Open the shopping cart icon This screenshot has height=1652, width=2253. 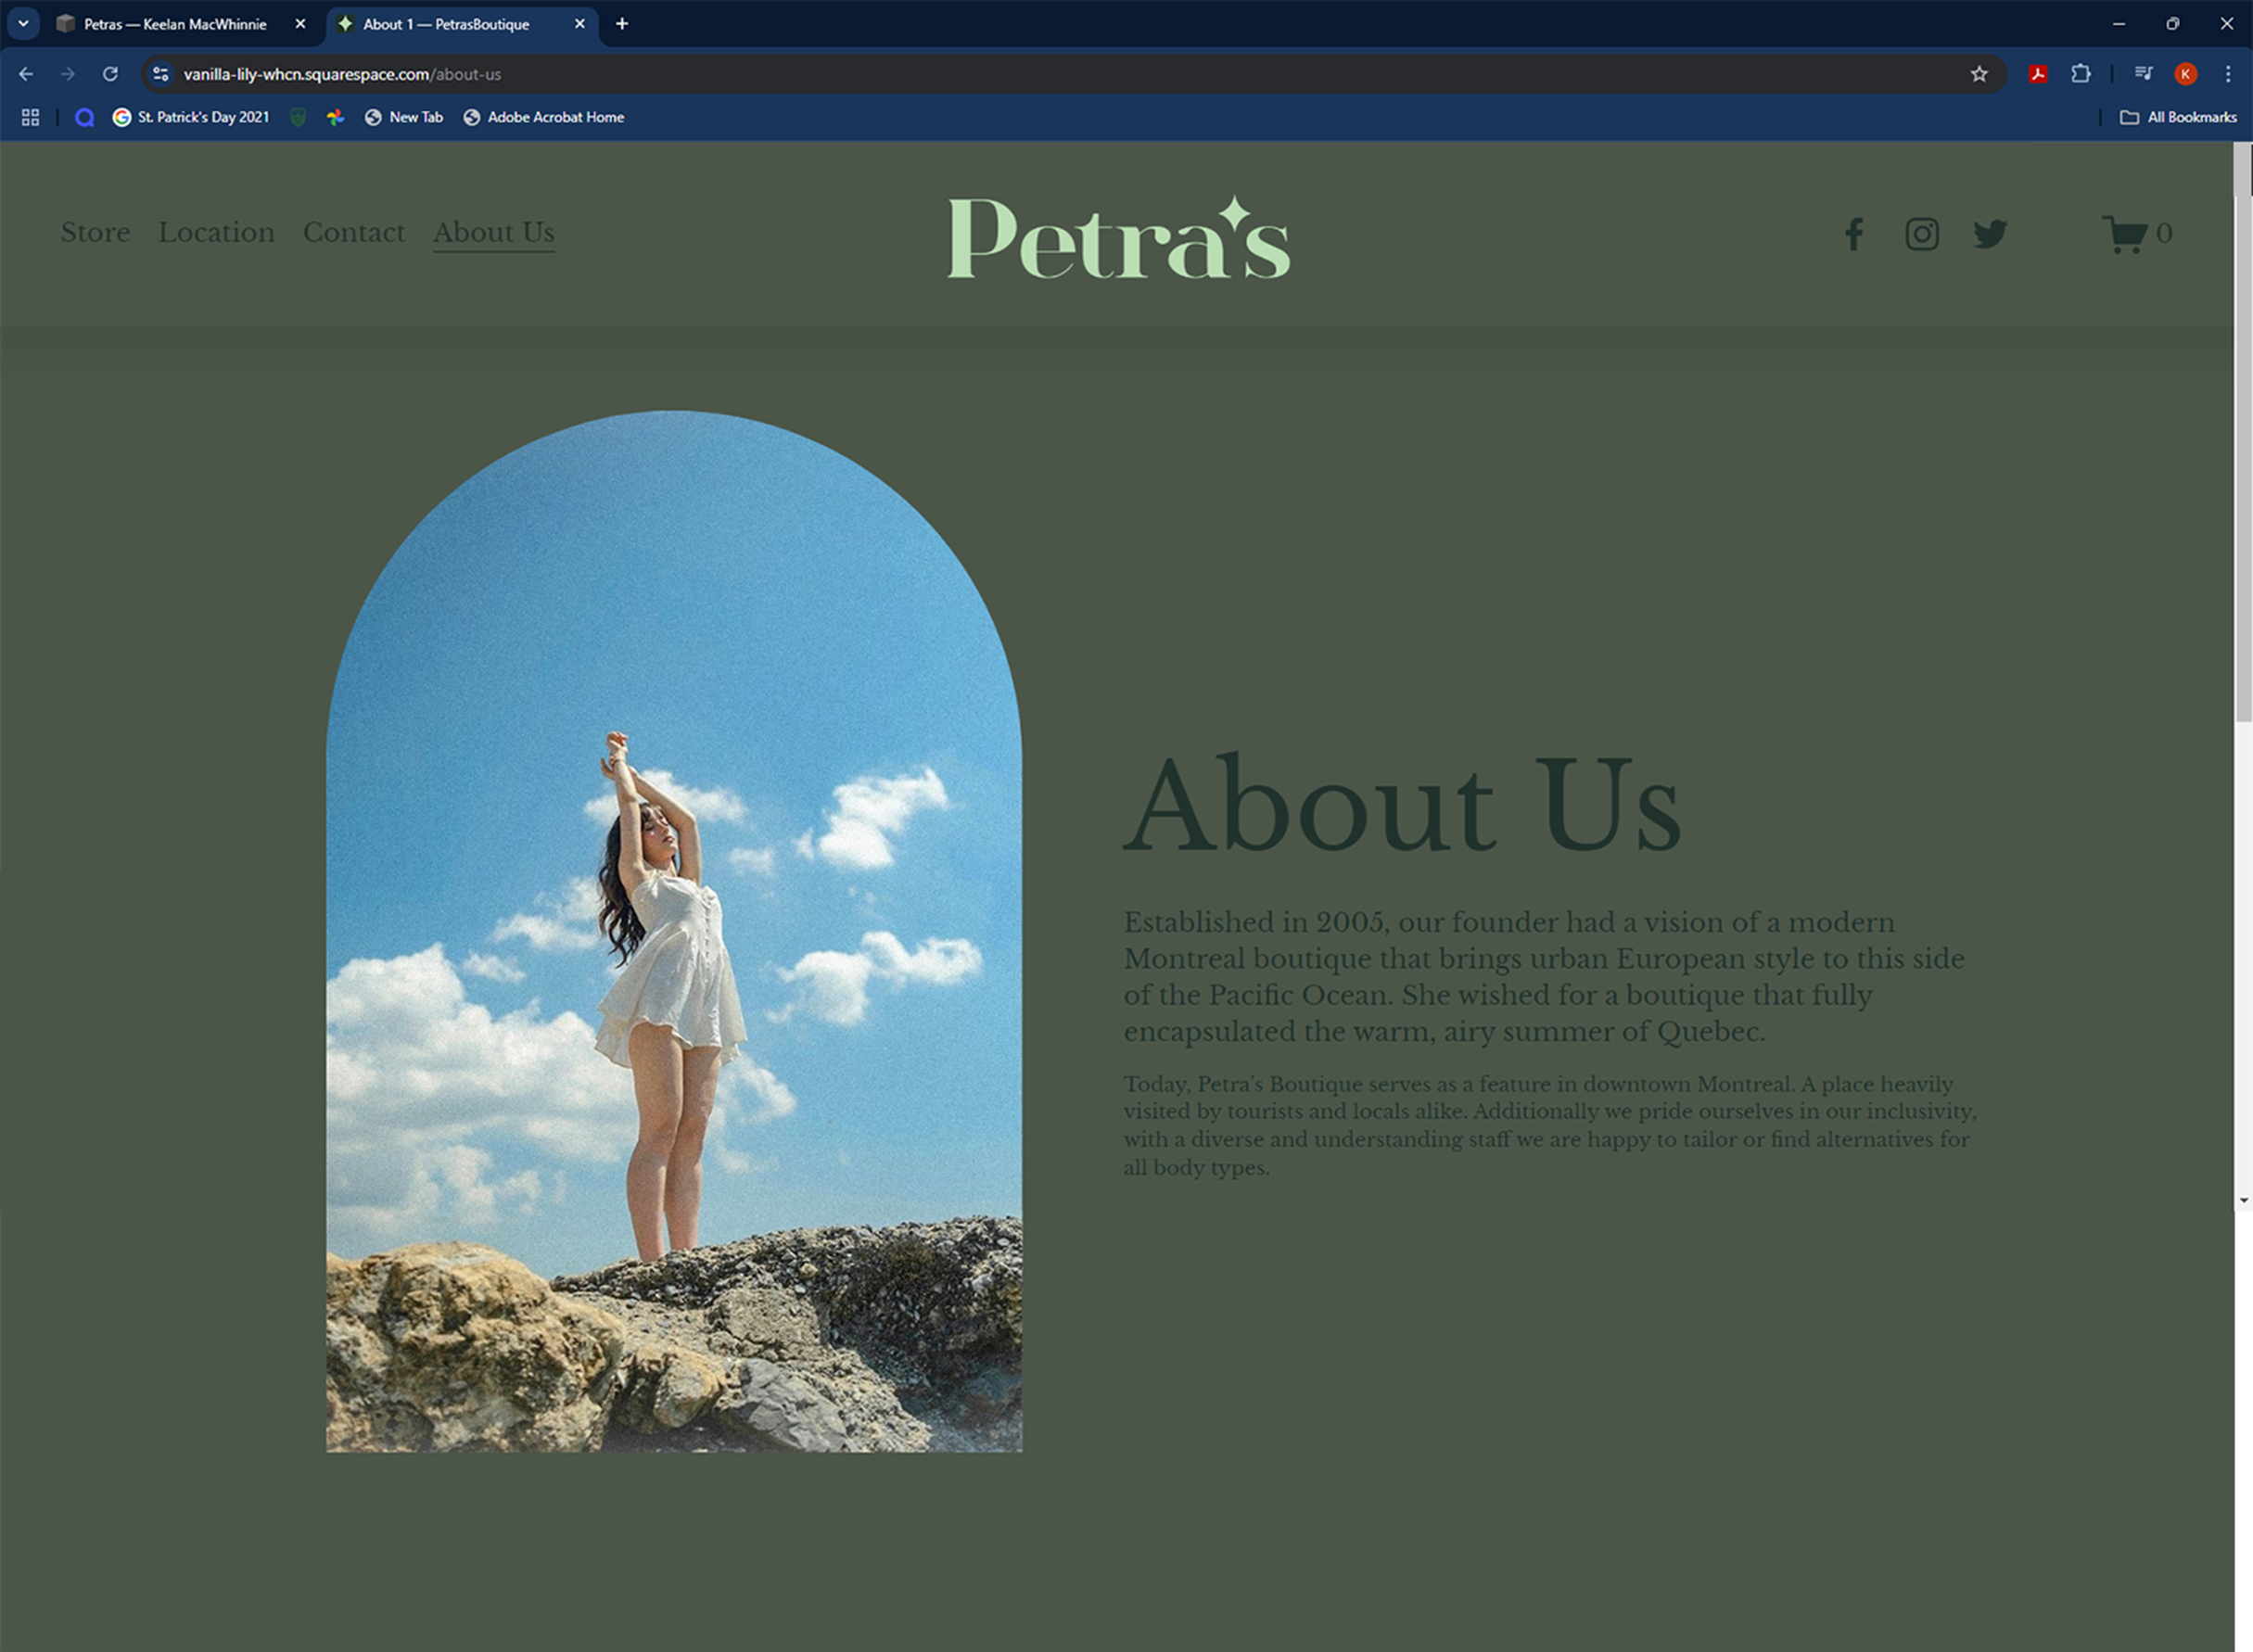[2124, 234]
